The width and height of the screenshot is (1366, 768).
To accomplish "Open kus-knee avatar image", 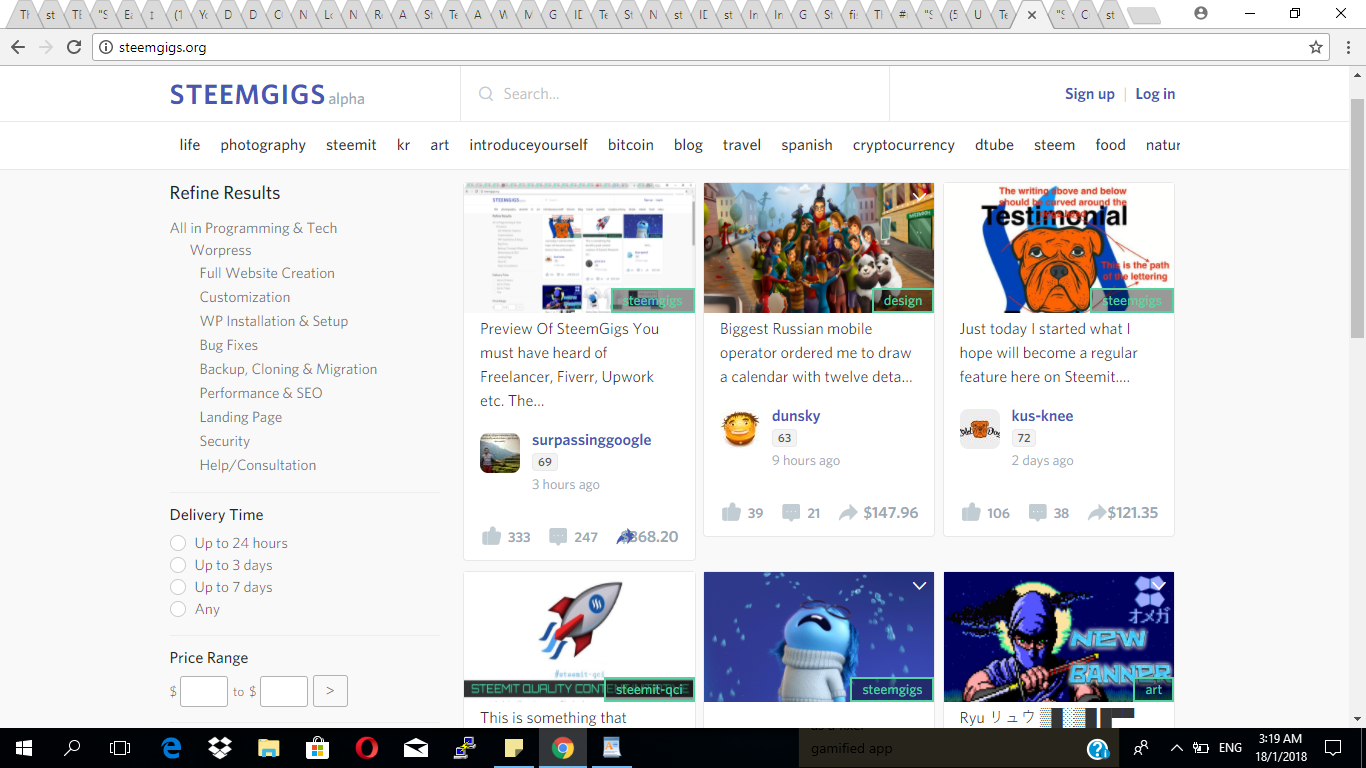I will coord(980,429).
